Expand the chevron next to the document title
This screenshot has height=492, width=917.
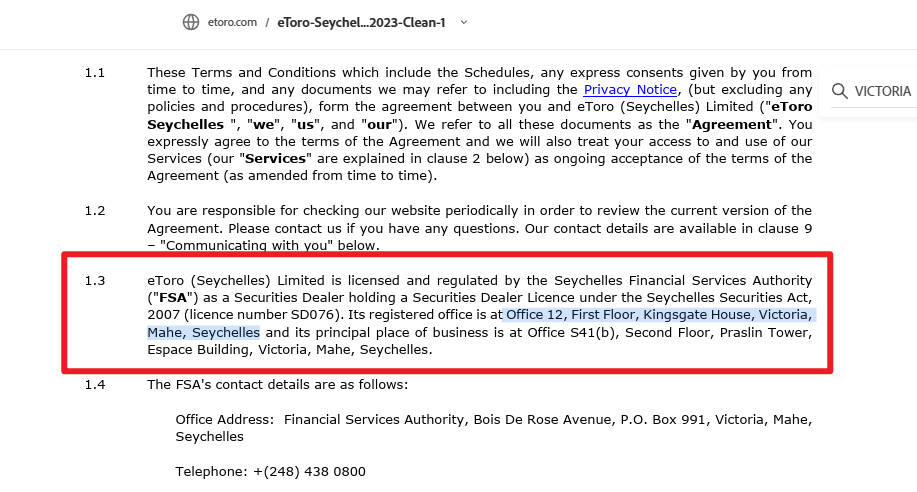(464, 22)
